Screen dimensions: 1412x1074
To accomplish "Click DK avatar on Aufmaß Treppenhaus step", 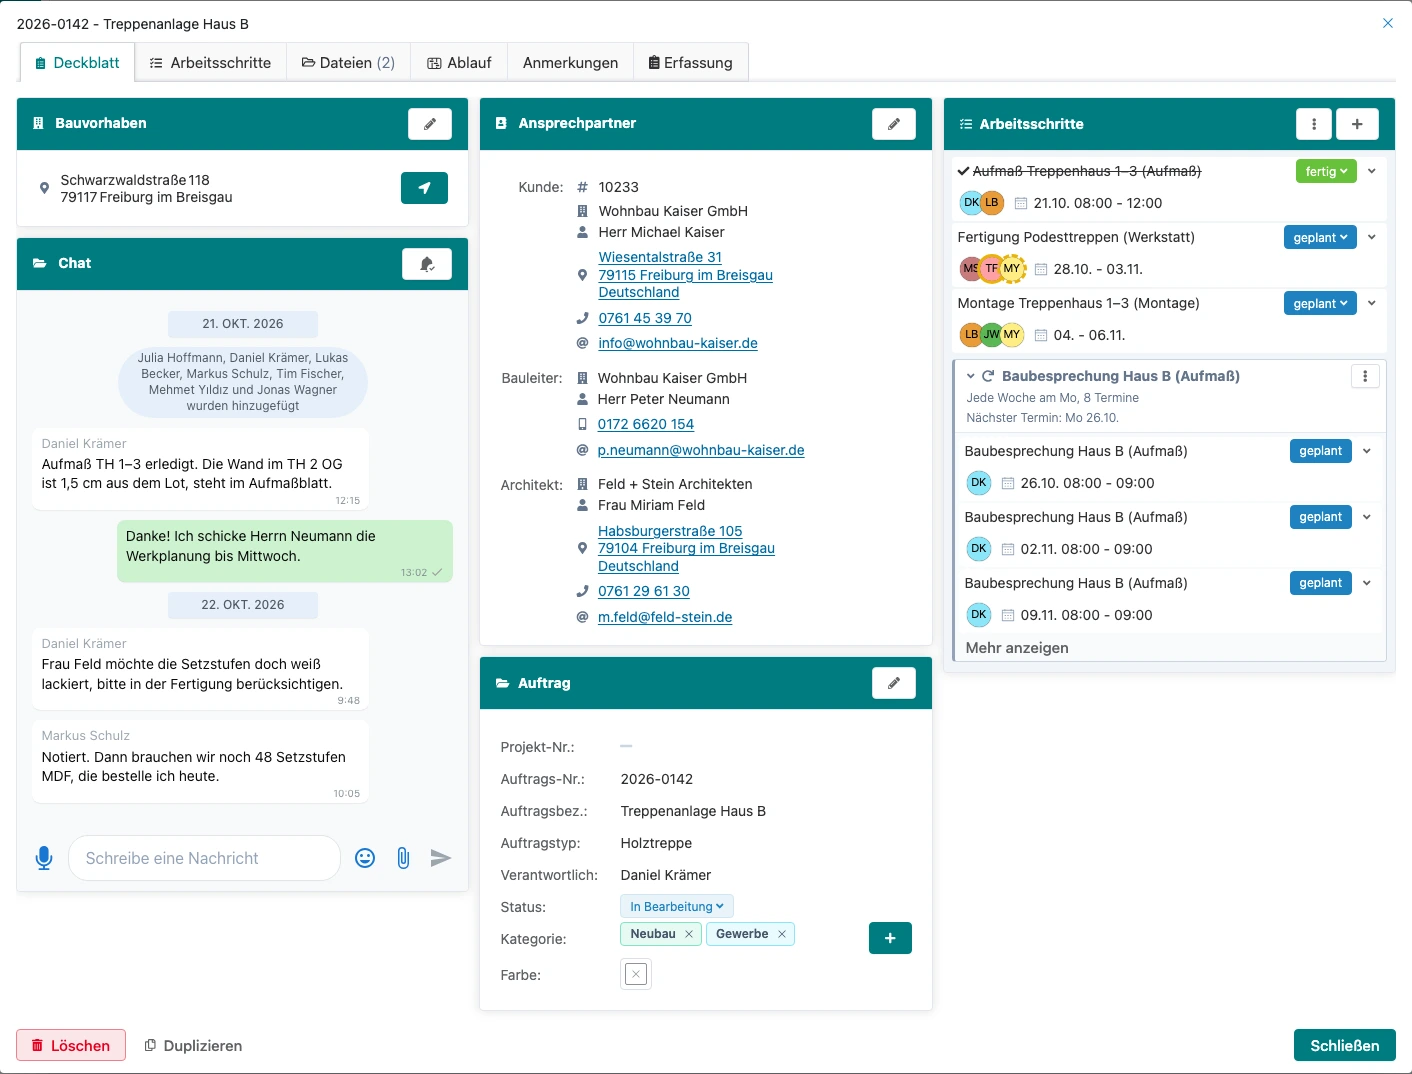I will coord(970,203).
